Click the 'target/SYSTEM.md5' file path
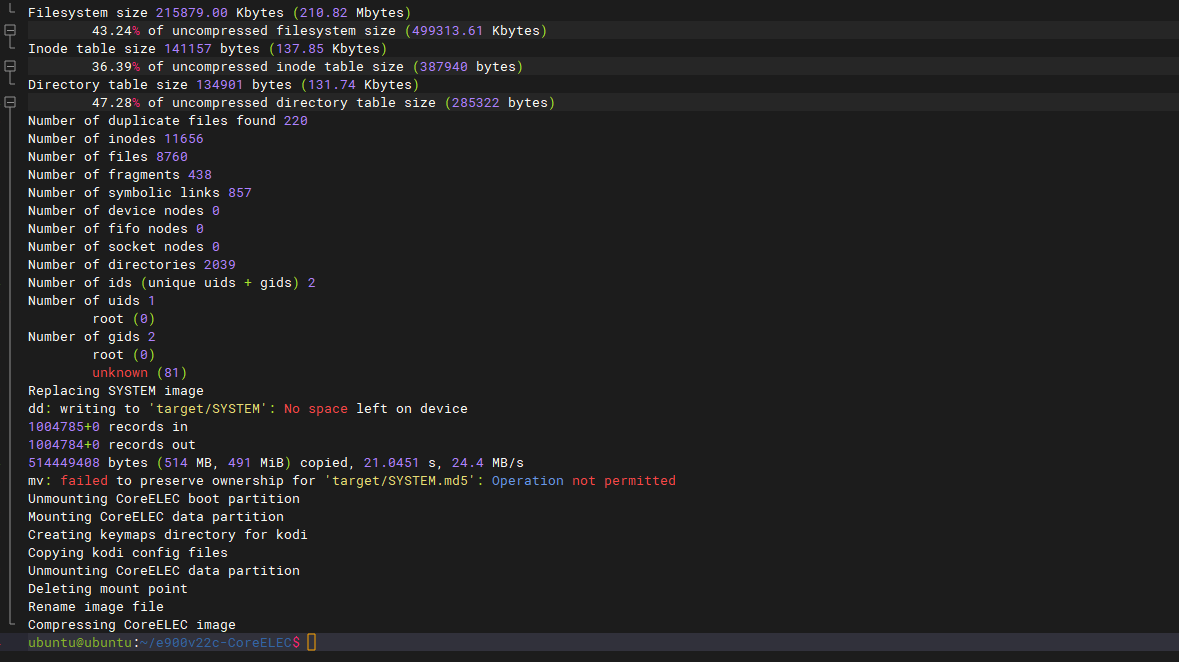Screen dimensions: 1179x662 [403, 481]
